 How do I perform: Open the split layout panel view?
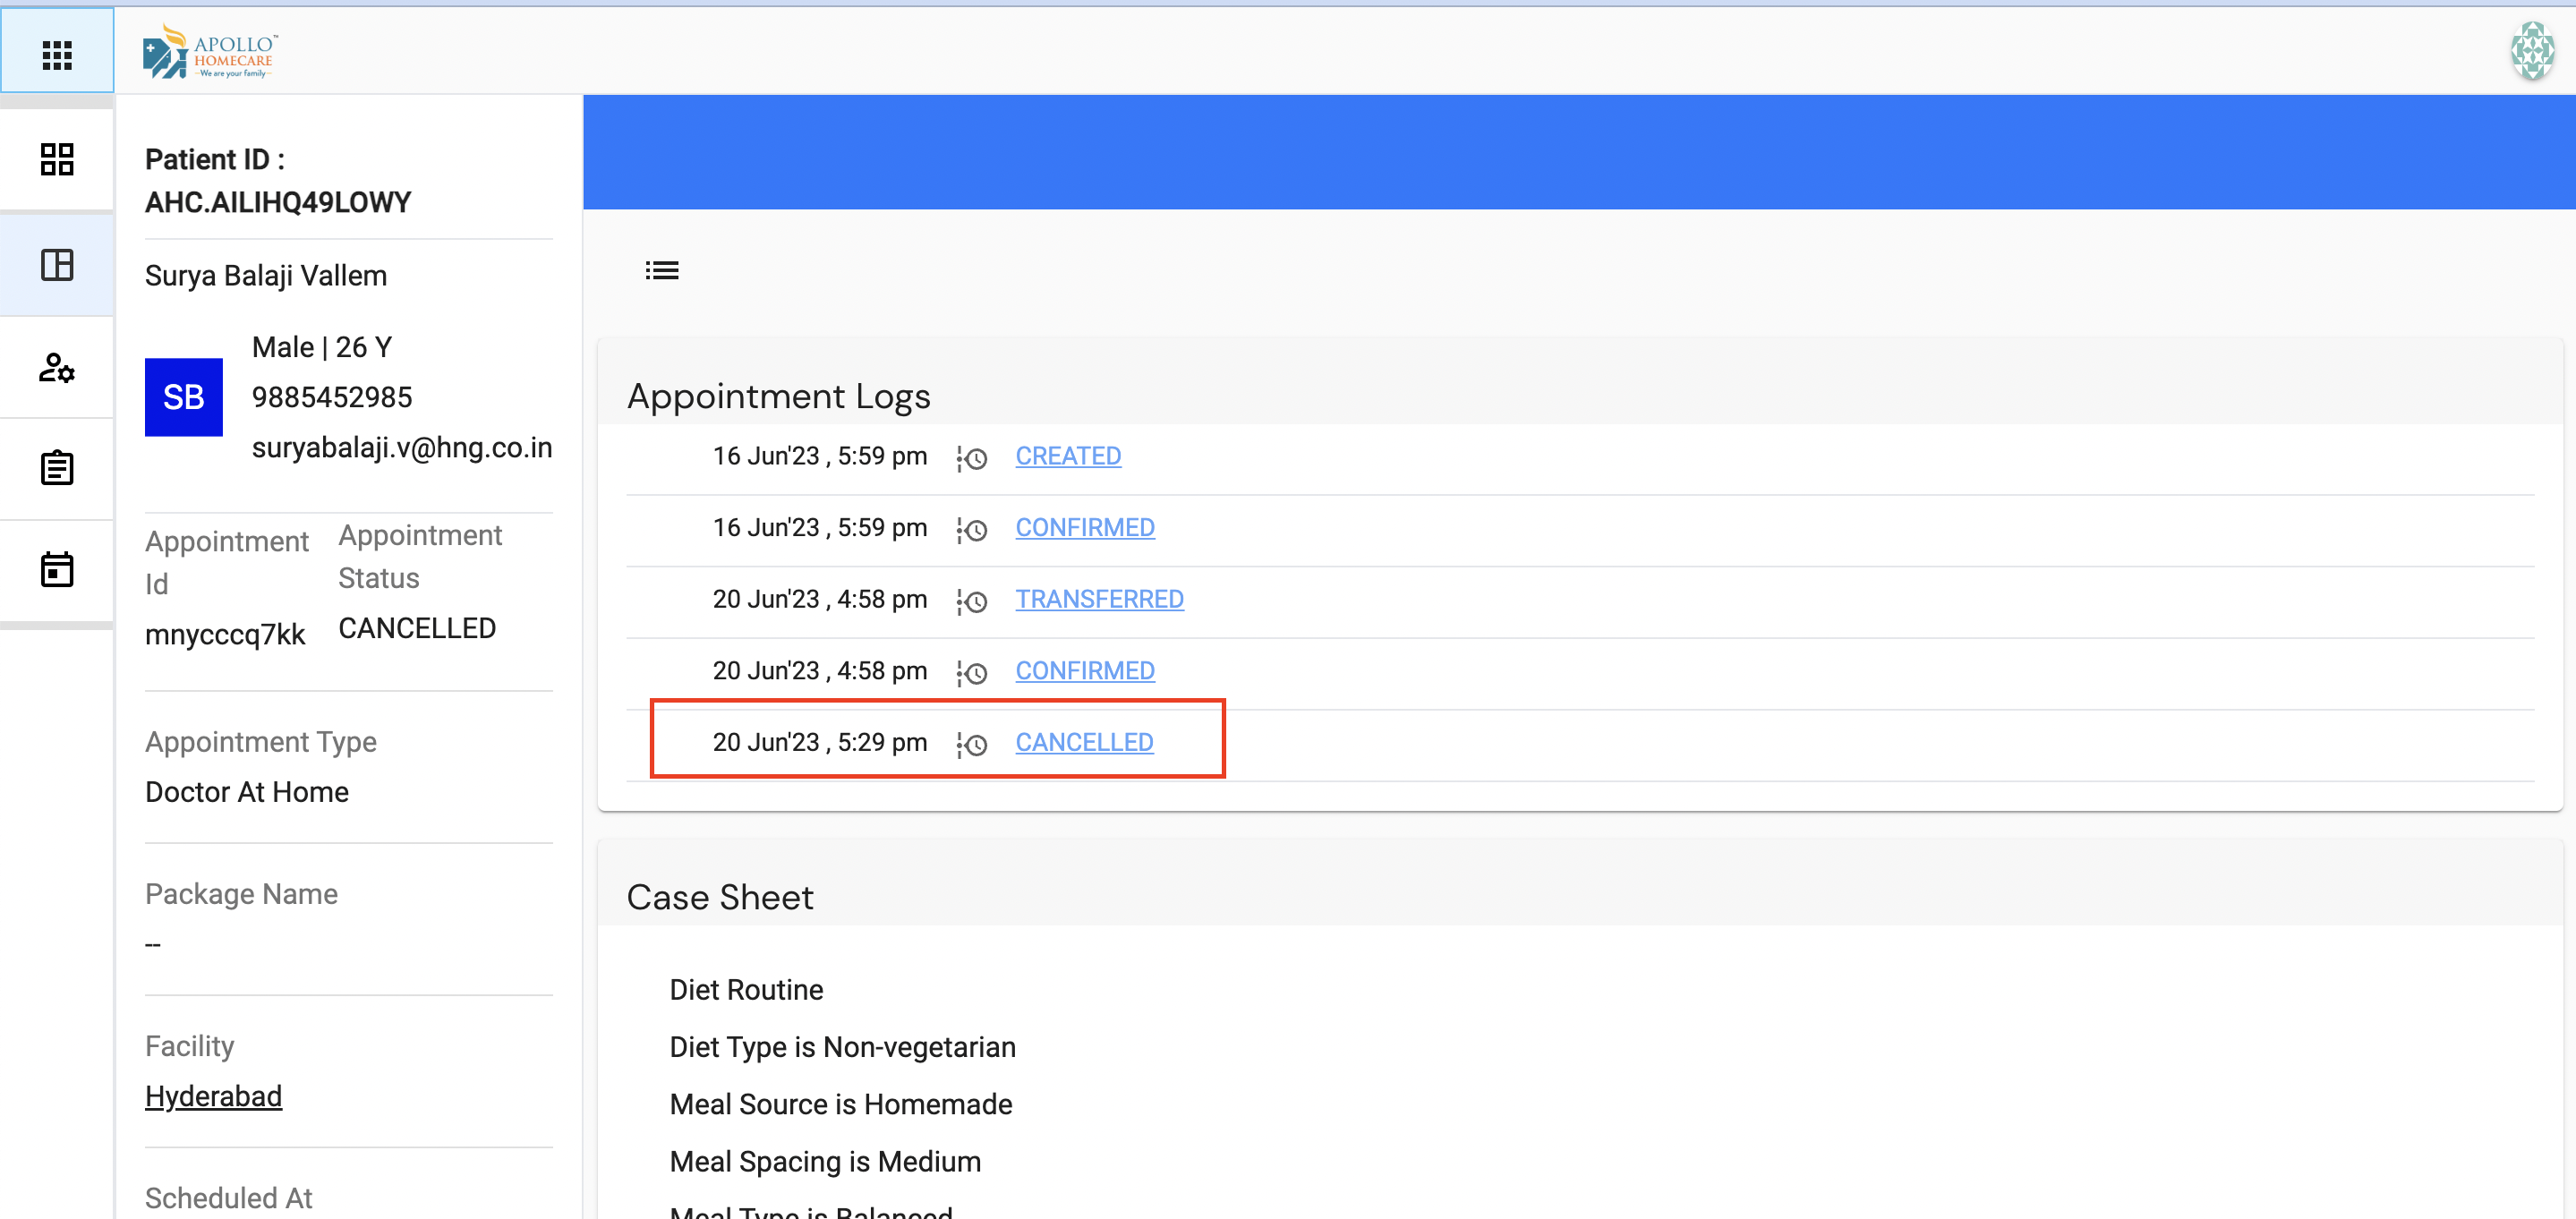pos(57,264)
